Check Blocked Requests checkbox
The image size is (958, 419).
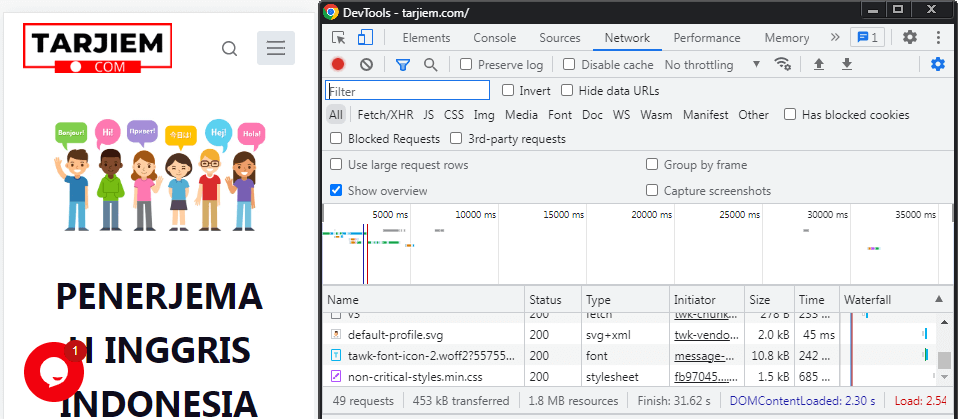336,139
